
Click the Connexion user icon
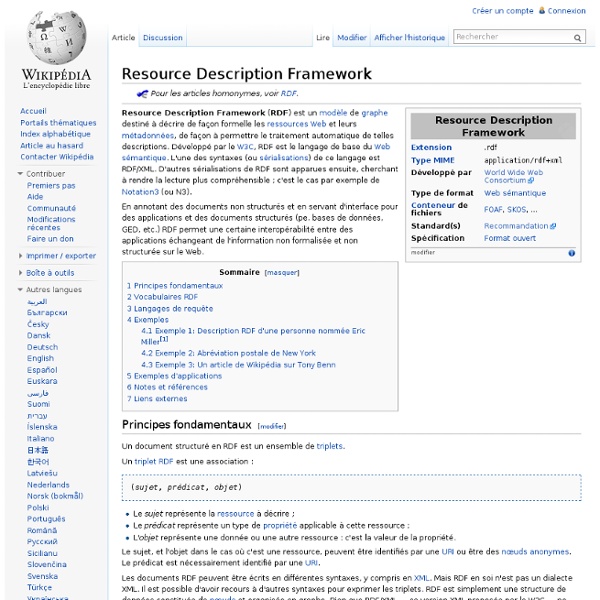pos(542,10)
